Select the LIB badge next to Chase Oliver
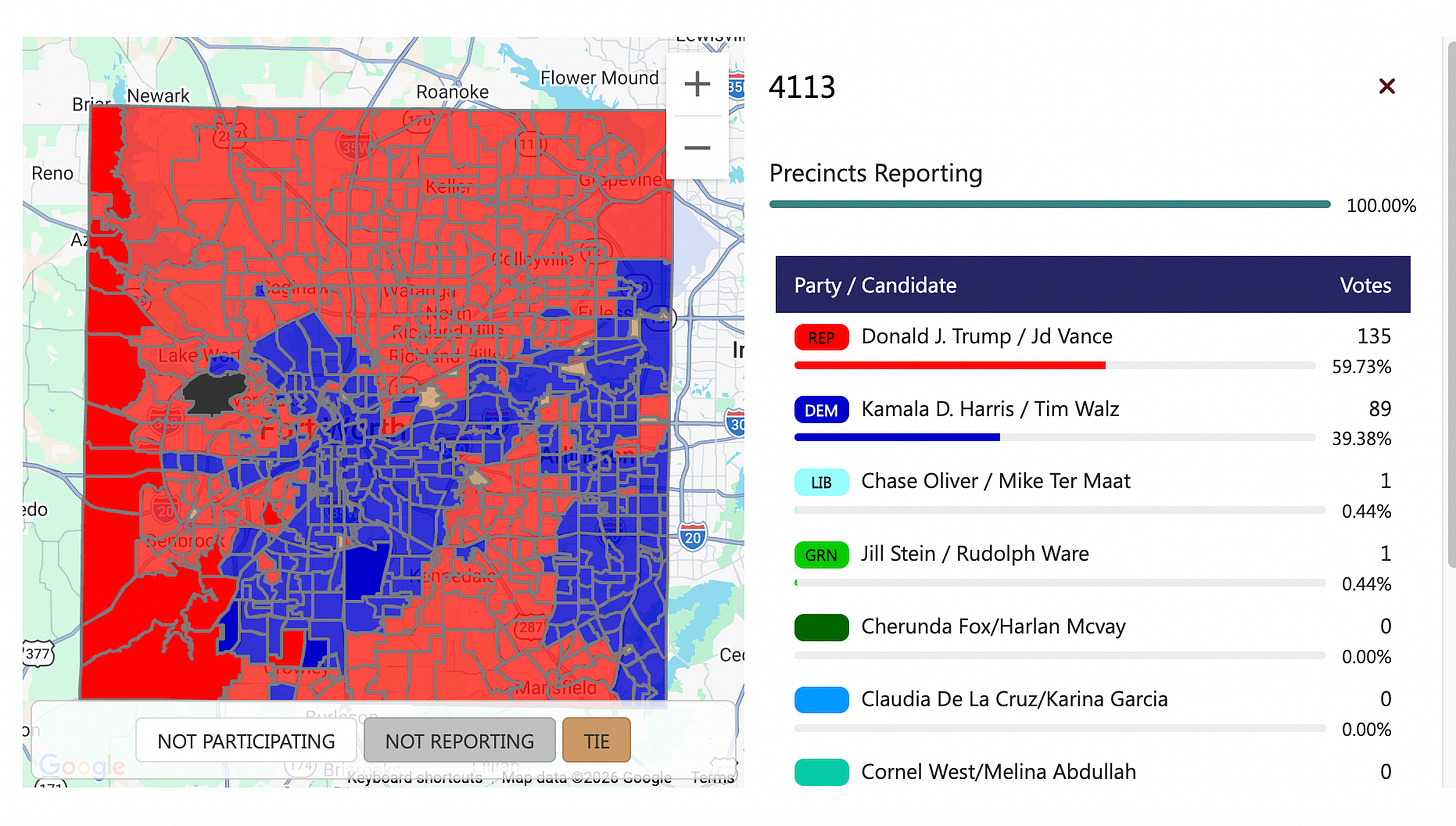 point(821,482)
